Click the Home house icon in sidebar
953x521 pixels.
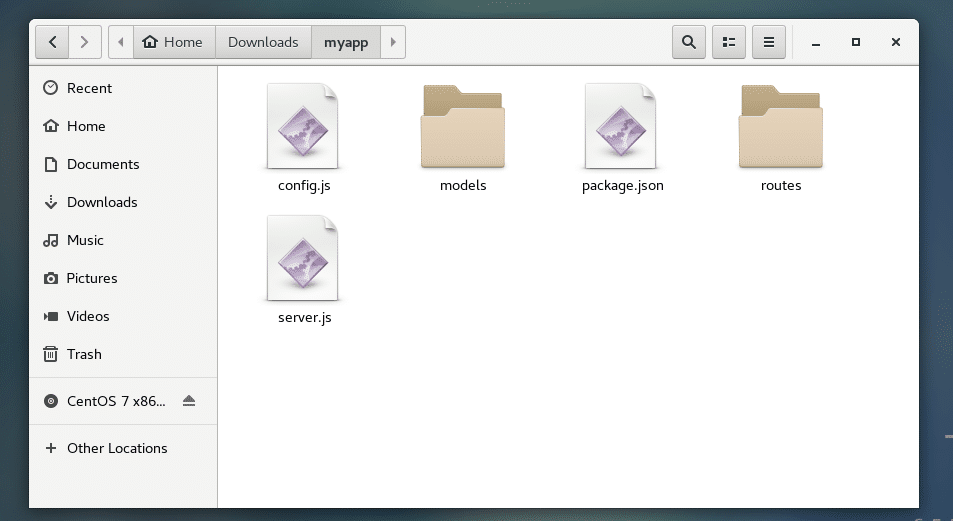coord(50,126)
